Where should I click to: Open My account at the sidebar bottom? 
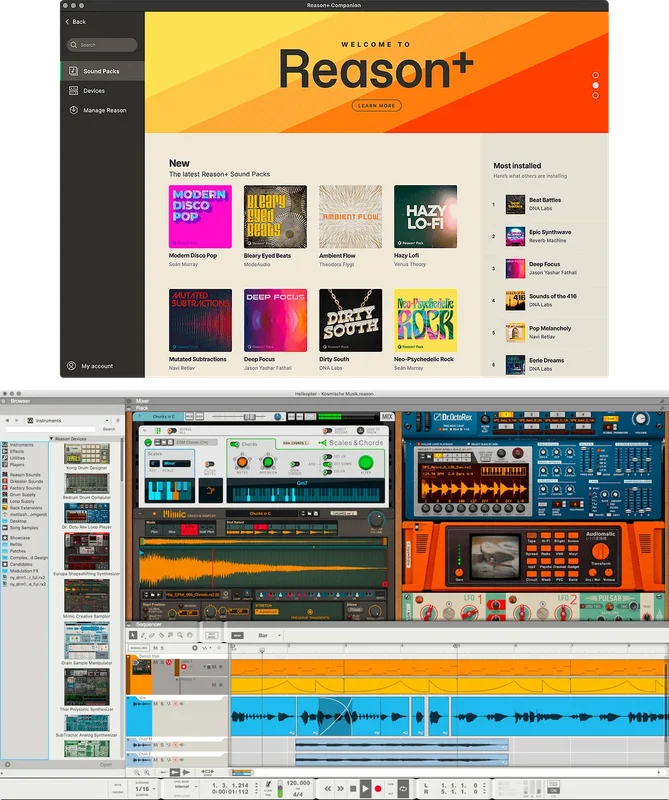point(90,366)
